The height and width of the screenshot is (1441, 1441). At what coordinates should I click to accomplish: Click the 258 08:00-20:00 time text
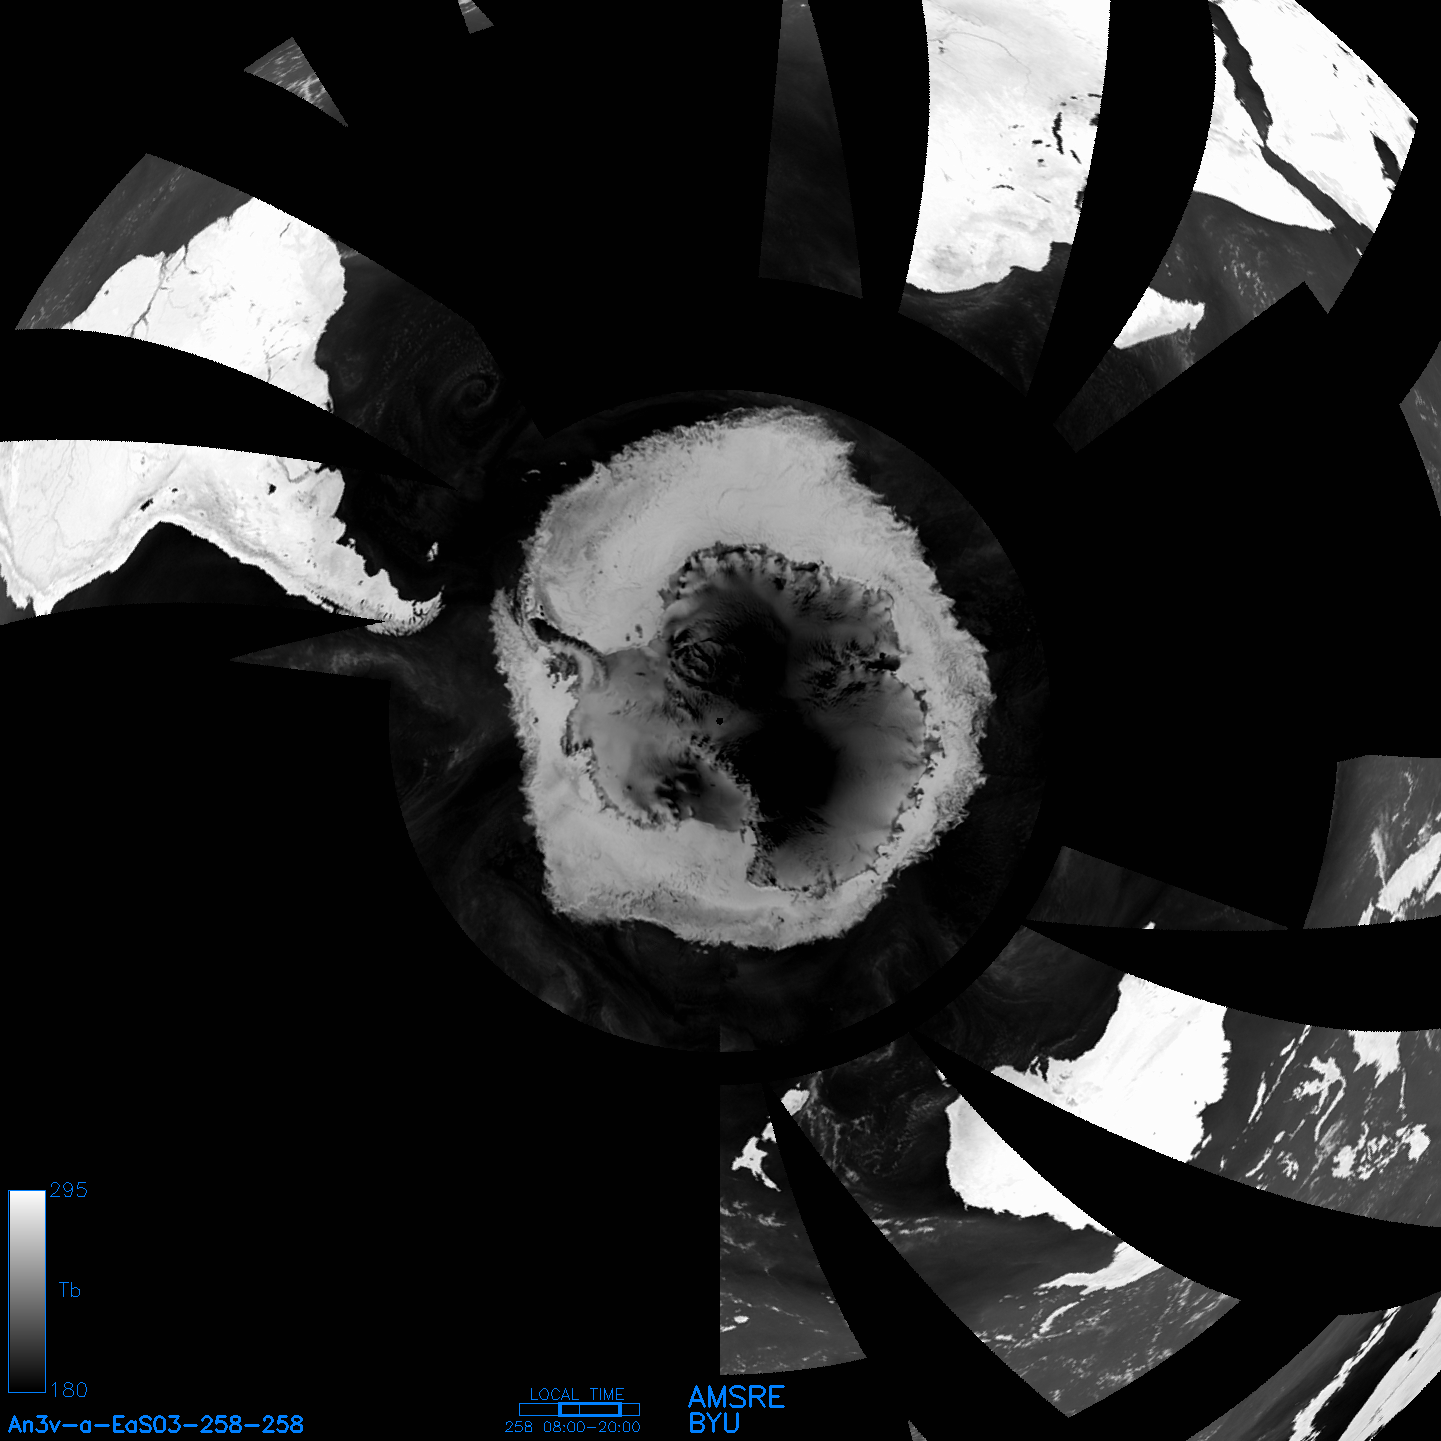pos(573,1427)
